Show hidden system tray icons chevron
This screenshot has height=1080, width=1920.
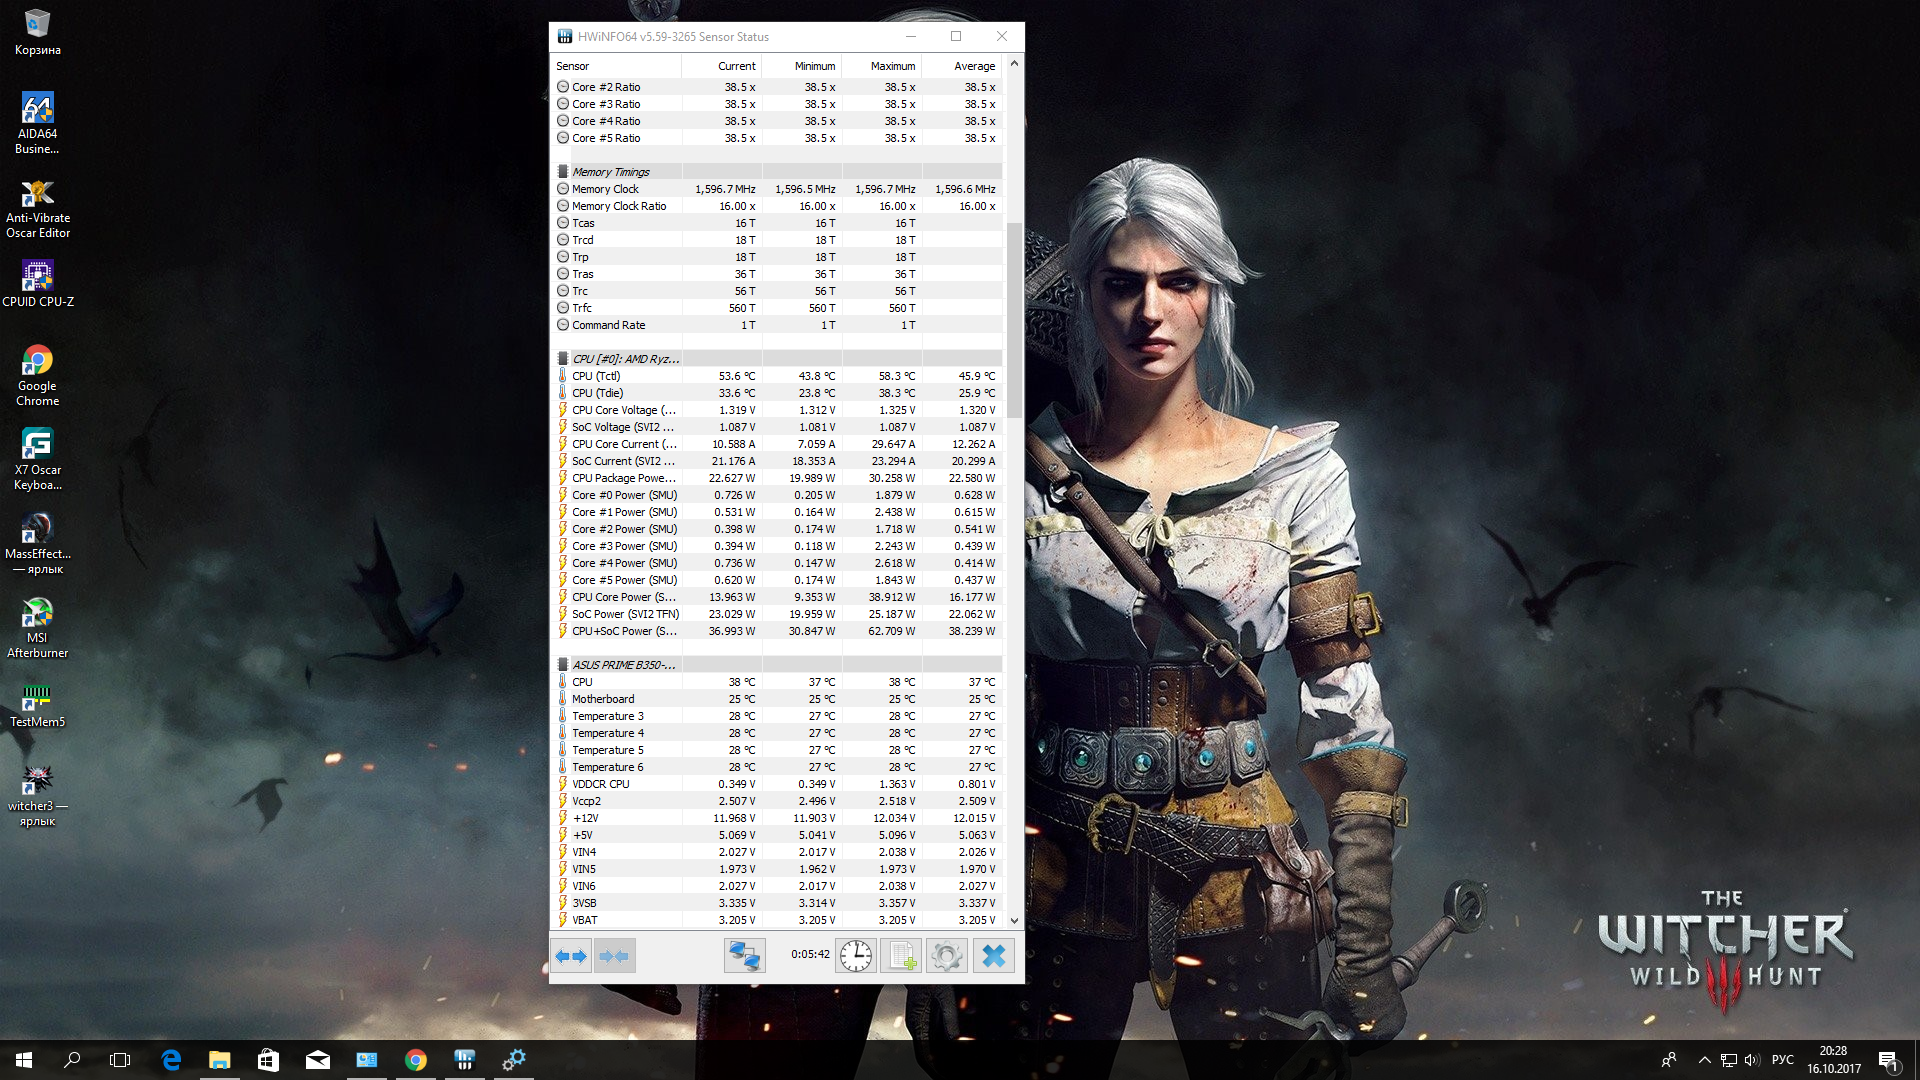pyautogui.click(x=1704, y=1060)
